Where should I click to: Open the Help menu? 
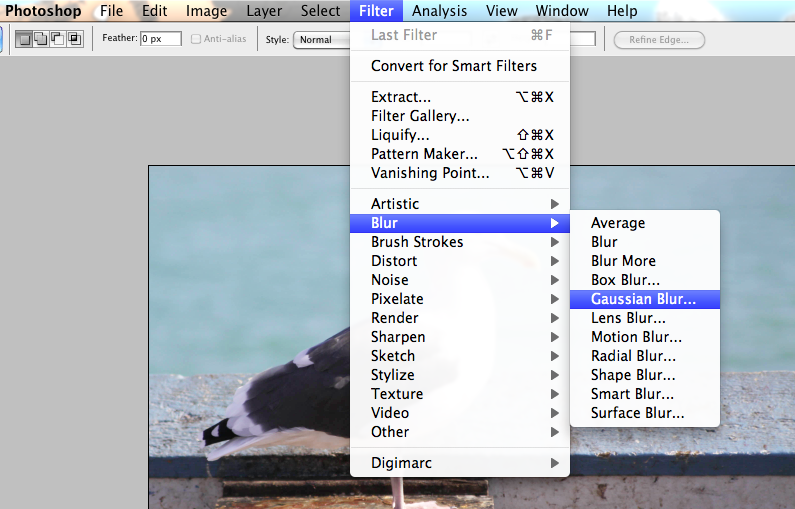tap(622, 11)
